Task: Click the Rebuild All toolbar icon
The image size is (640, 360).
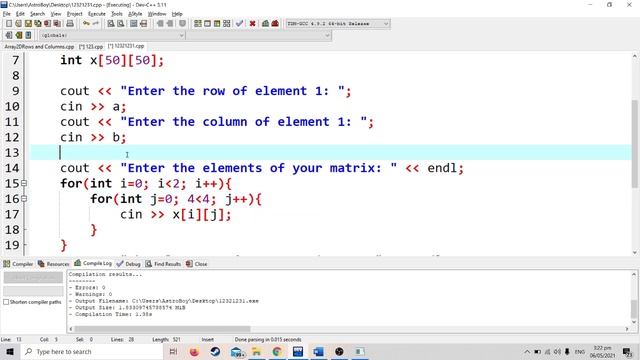Action: (x=227, y=24)
